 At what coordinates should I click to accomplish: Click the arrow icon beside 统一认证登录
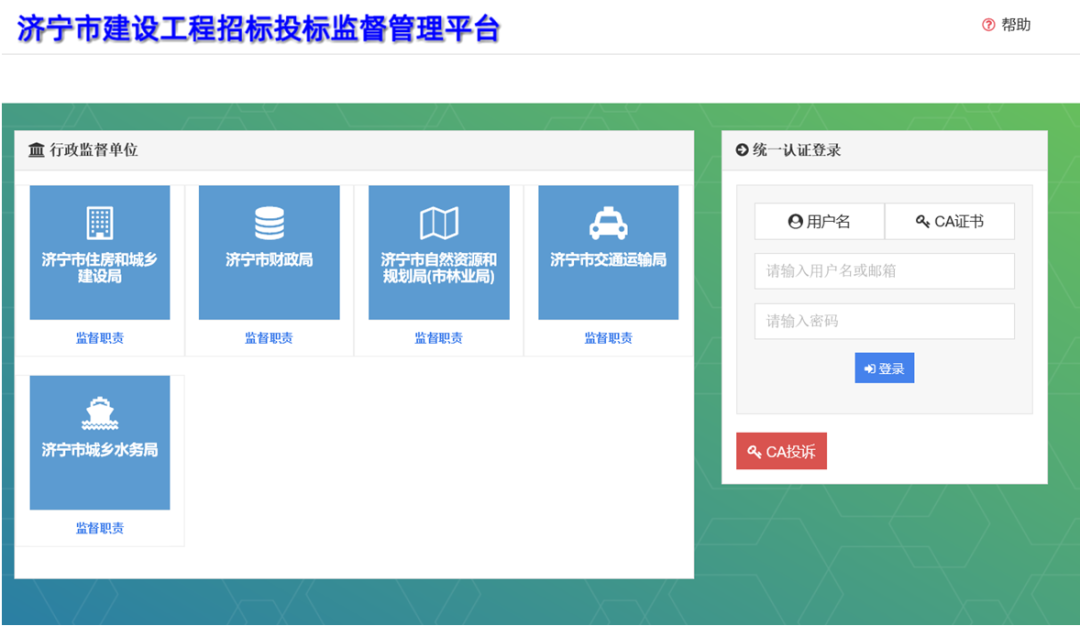click(742, 149)
